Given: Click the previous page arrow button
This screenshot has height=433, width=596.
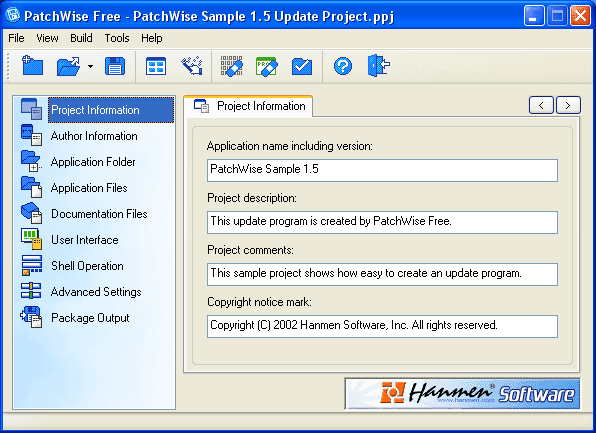Looking at the screenshot, I should (541, 105).
